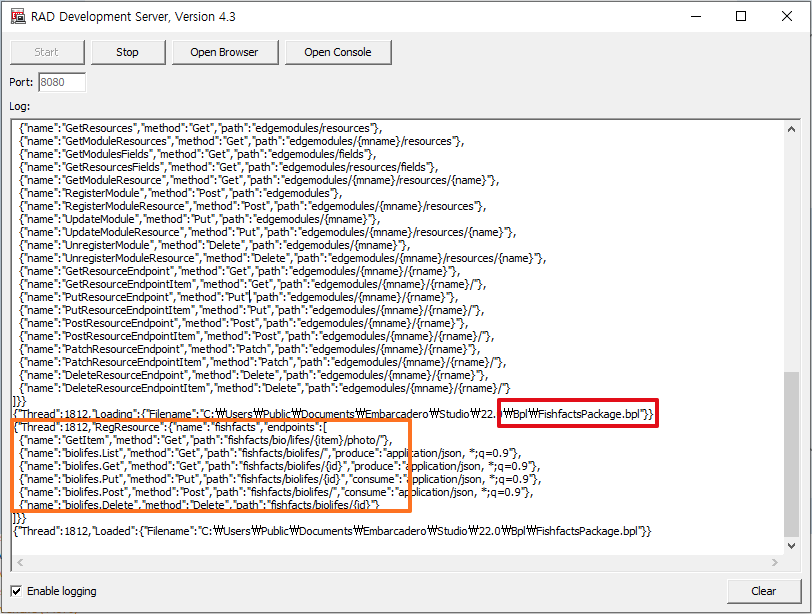The width and height of the screenshot is (812, 614).
Task: Click the "RegisterModule" Post log line
Action: click(180, 193)
